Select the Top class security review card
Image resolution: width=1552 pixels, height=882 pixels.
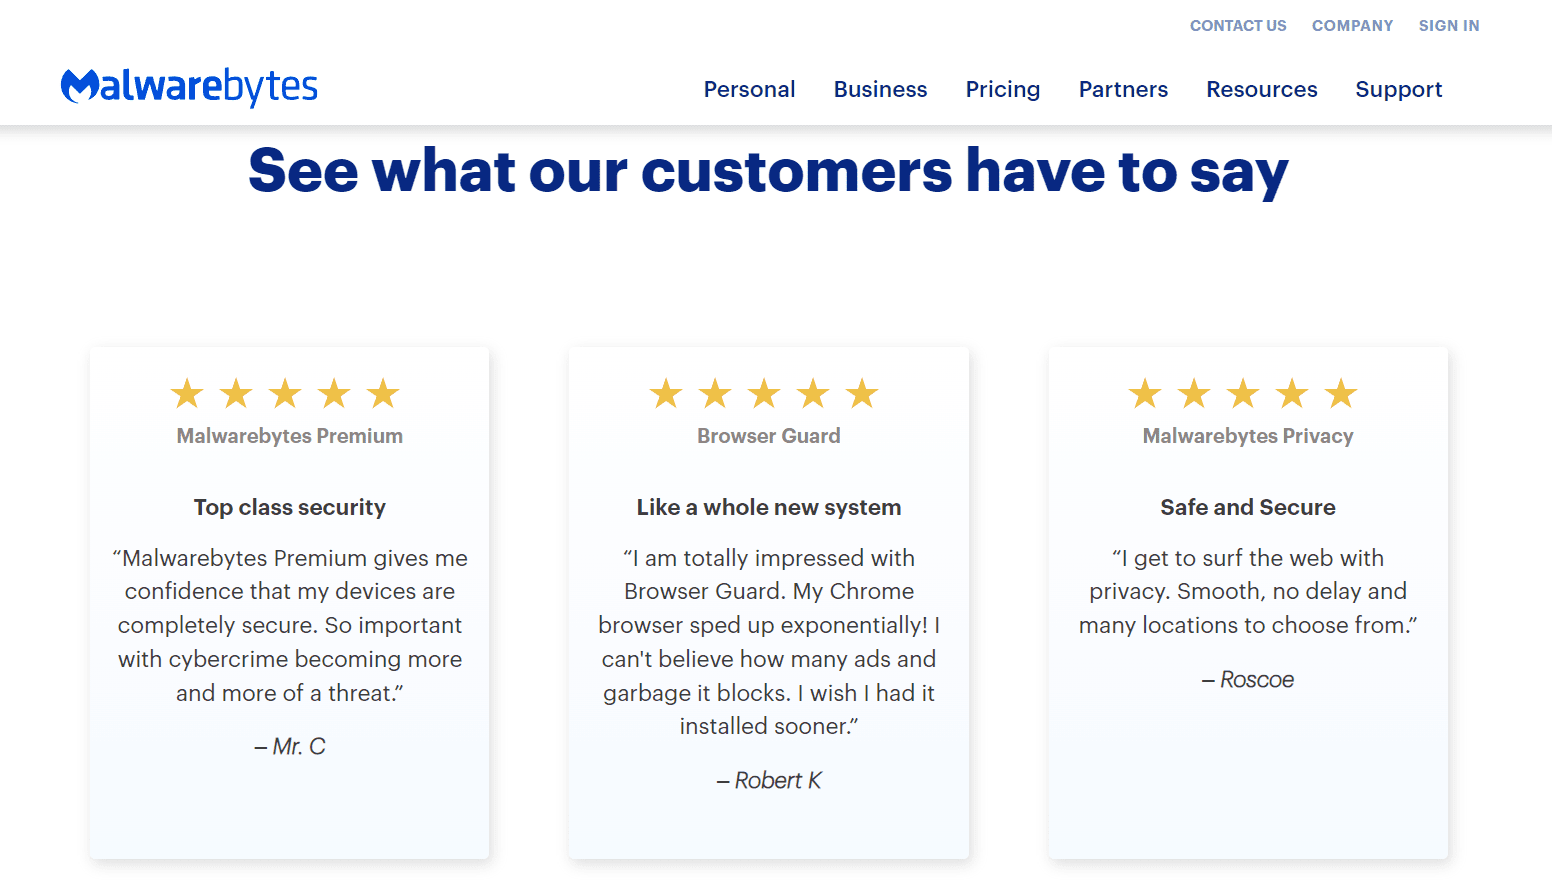click(290, 603)
